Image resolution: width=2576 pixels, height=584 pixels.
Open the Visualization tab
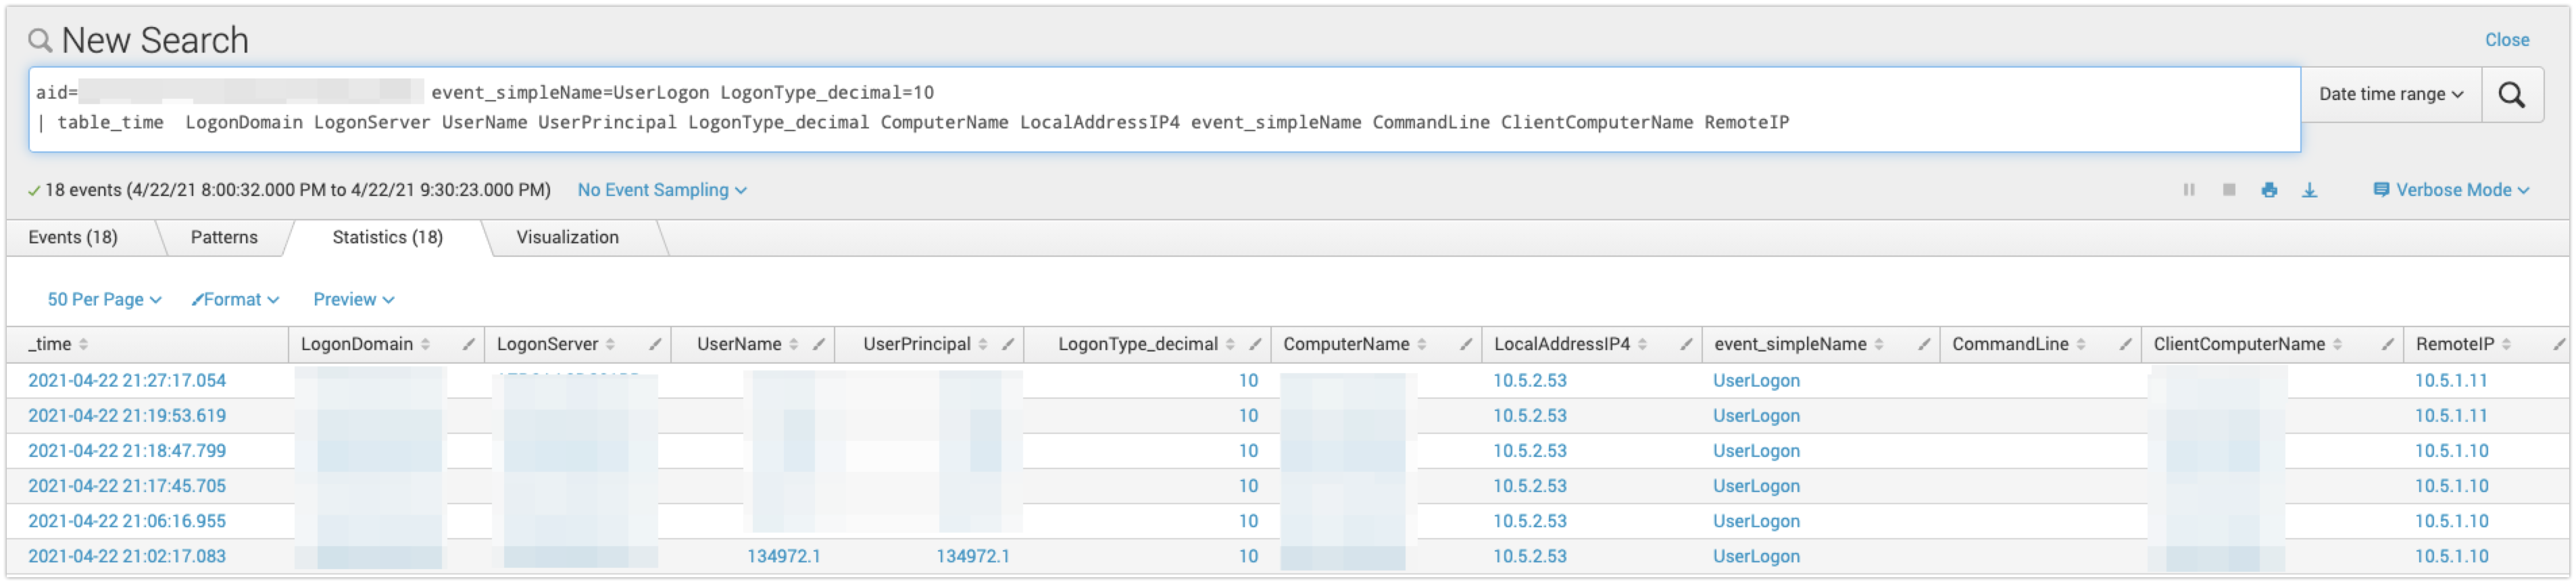(x=568, y=238)
